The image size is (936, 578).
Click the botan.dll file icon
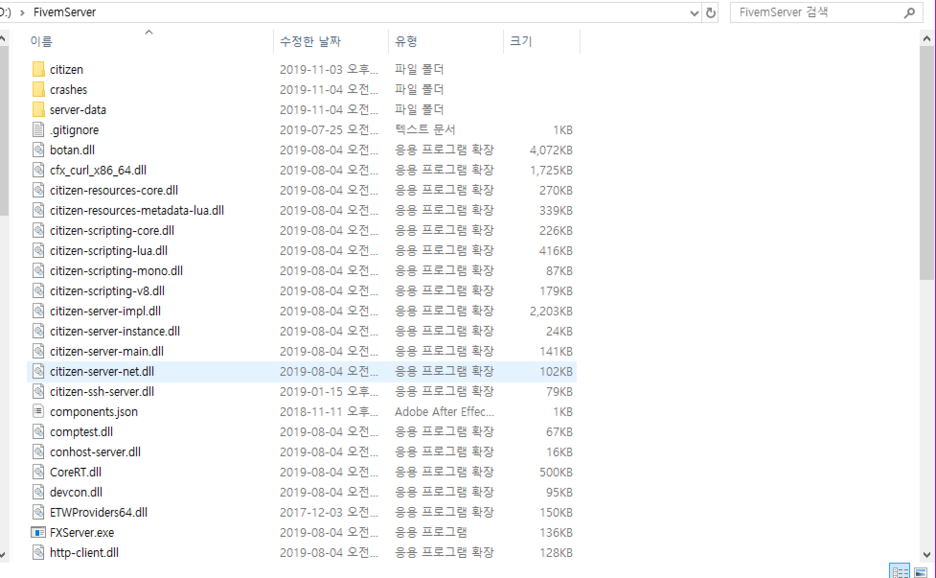[x=38, y=150]
